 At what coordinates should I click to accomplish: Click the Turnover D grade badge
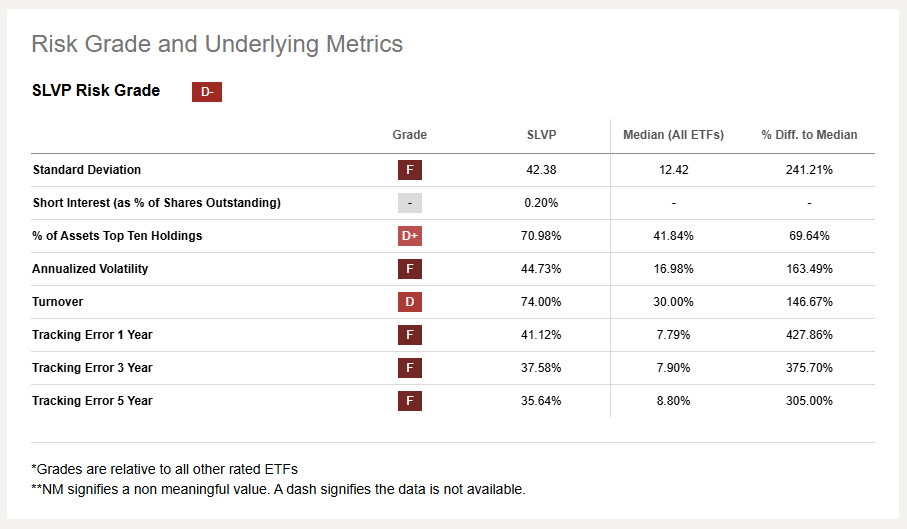[x=409, y=302]
